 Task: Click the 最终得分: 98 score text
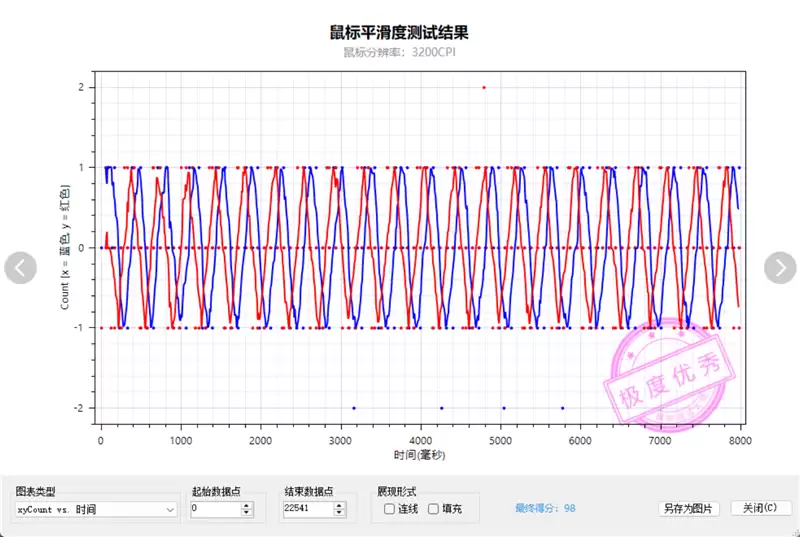point(545,508)
